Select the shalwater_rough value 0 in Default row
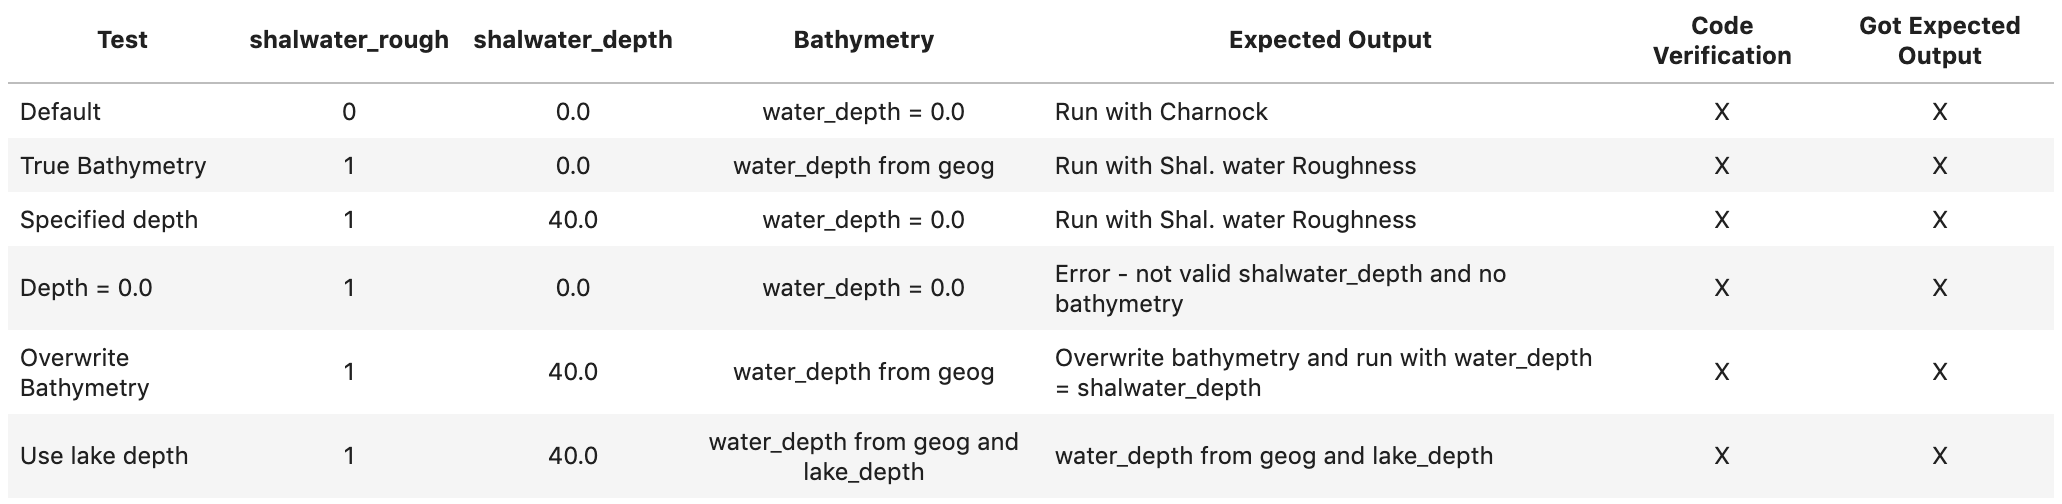Screen dimensions: 2062x504 coord(349,112)
